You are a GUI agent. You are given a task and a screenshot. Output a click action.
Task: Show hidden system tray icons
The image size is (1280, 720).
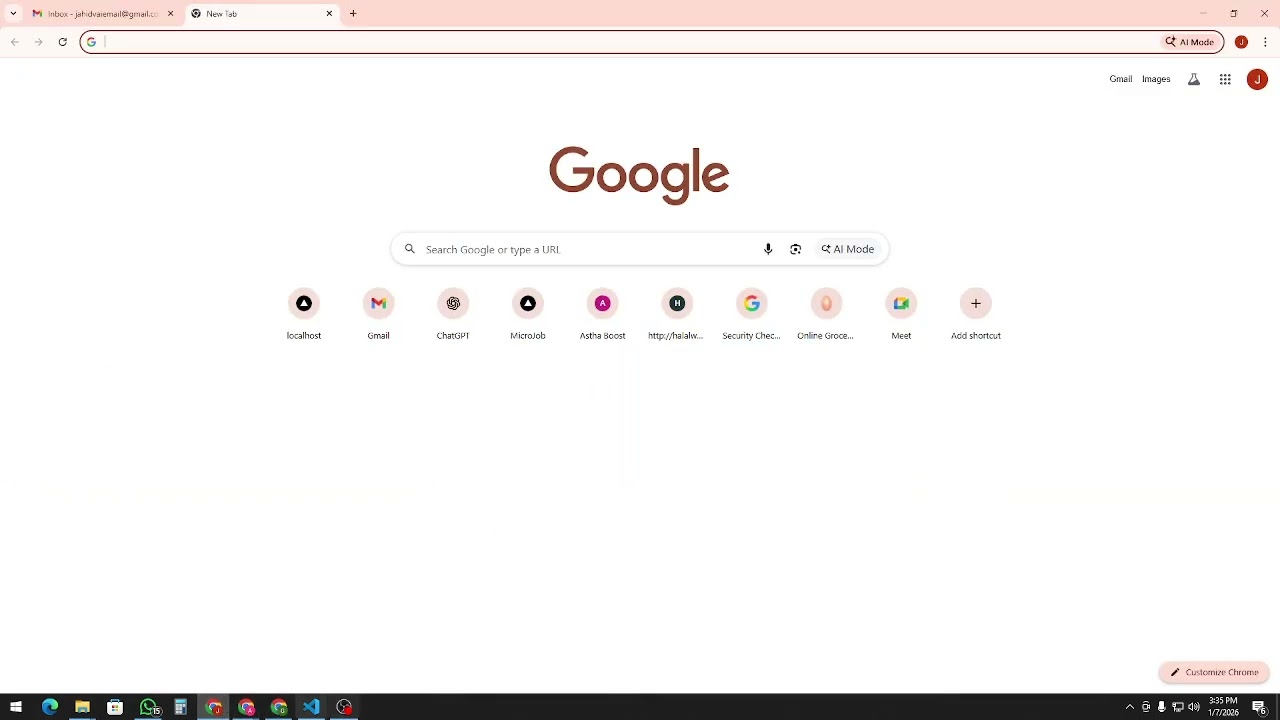(x=1130, y=707)
